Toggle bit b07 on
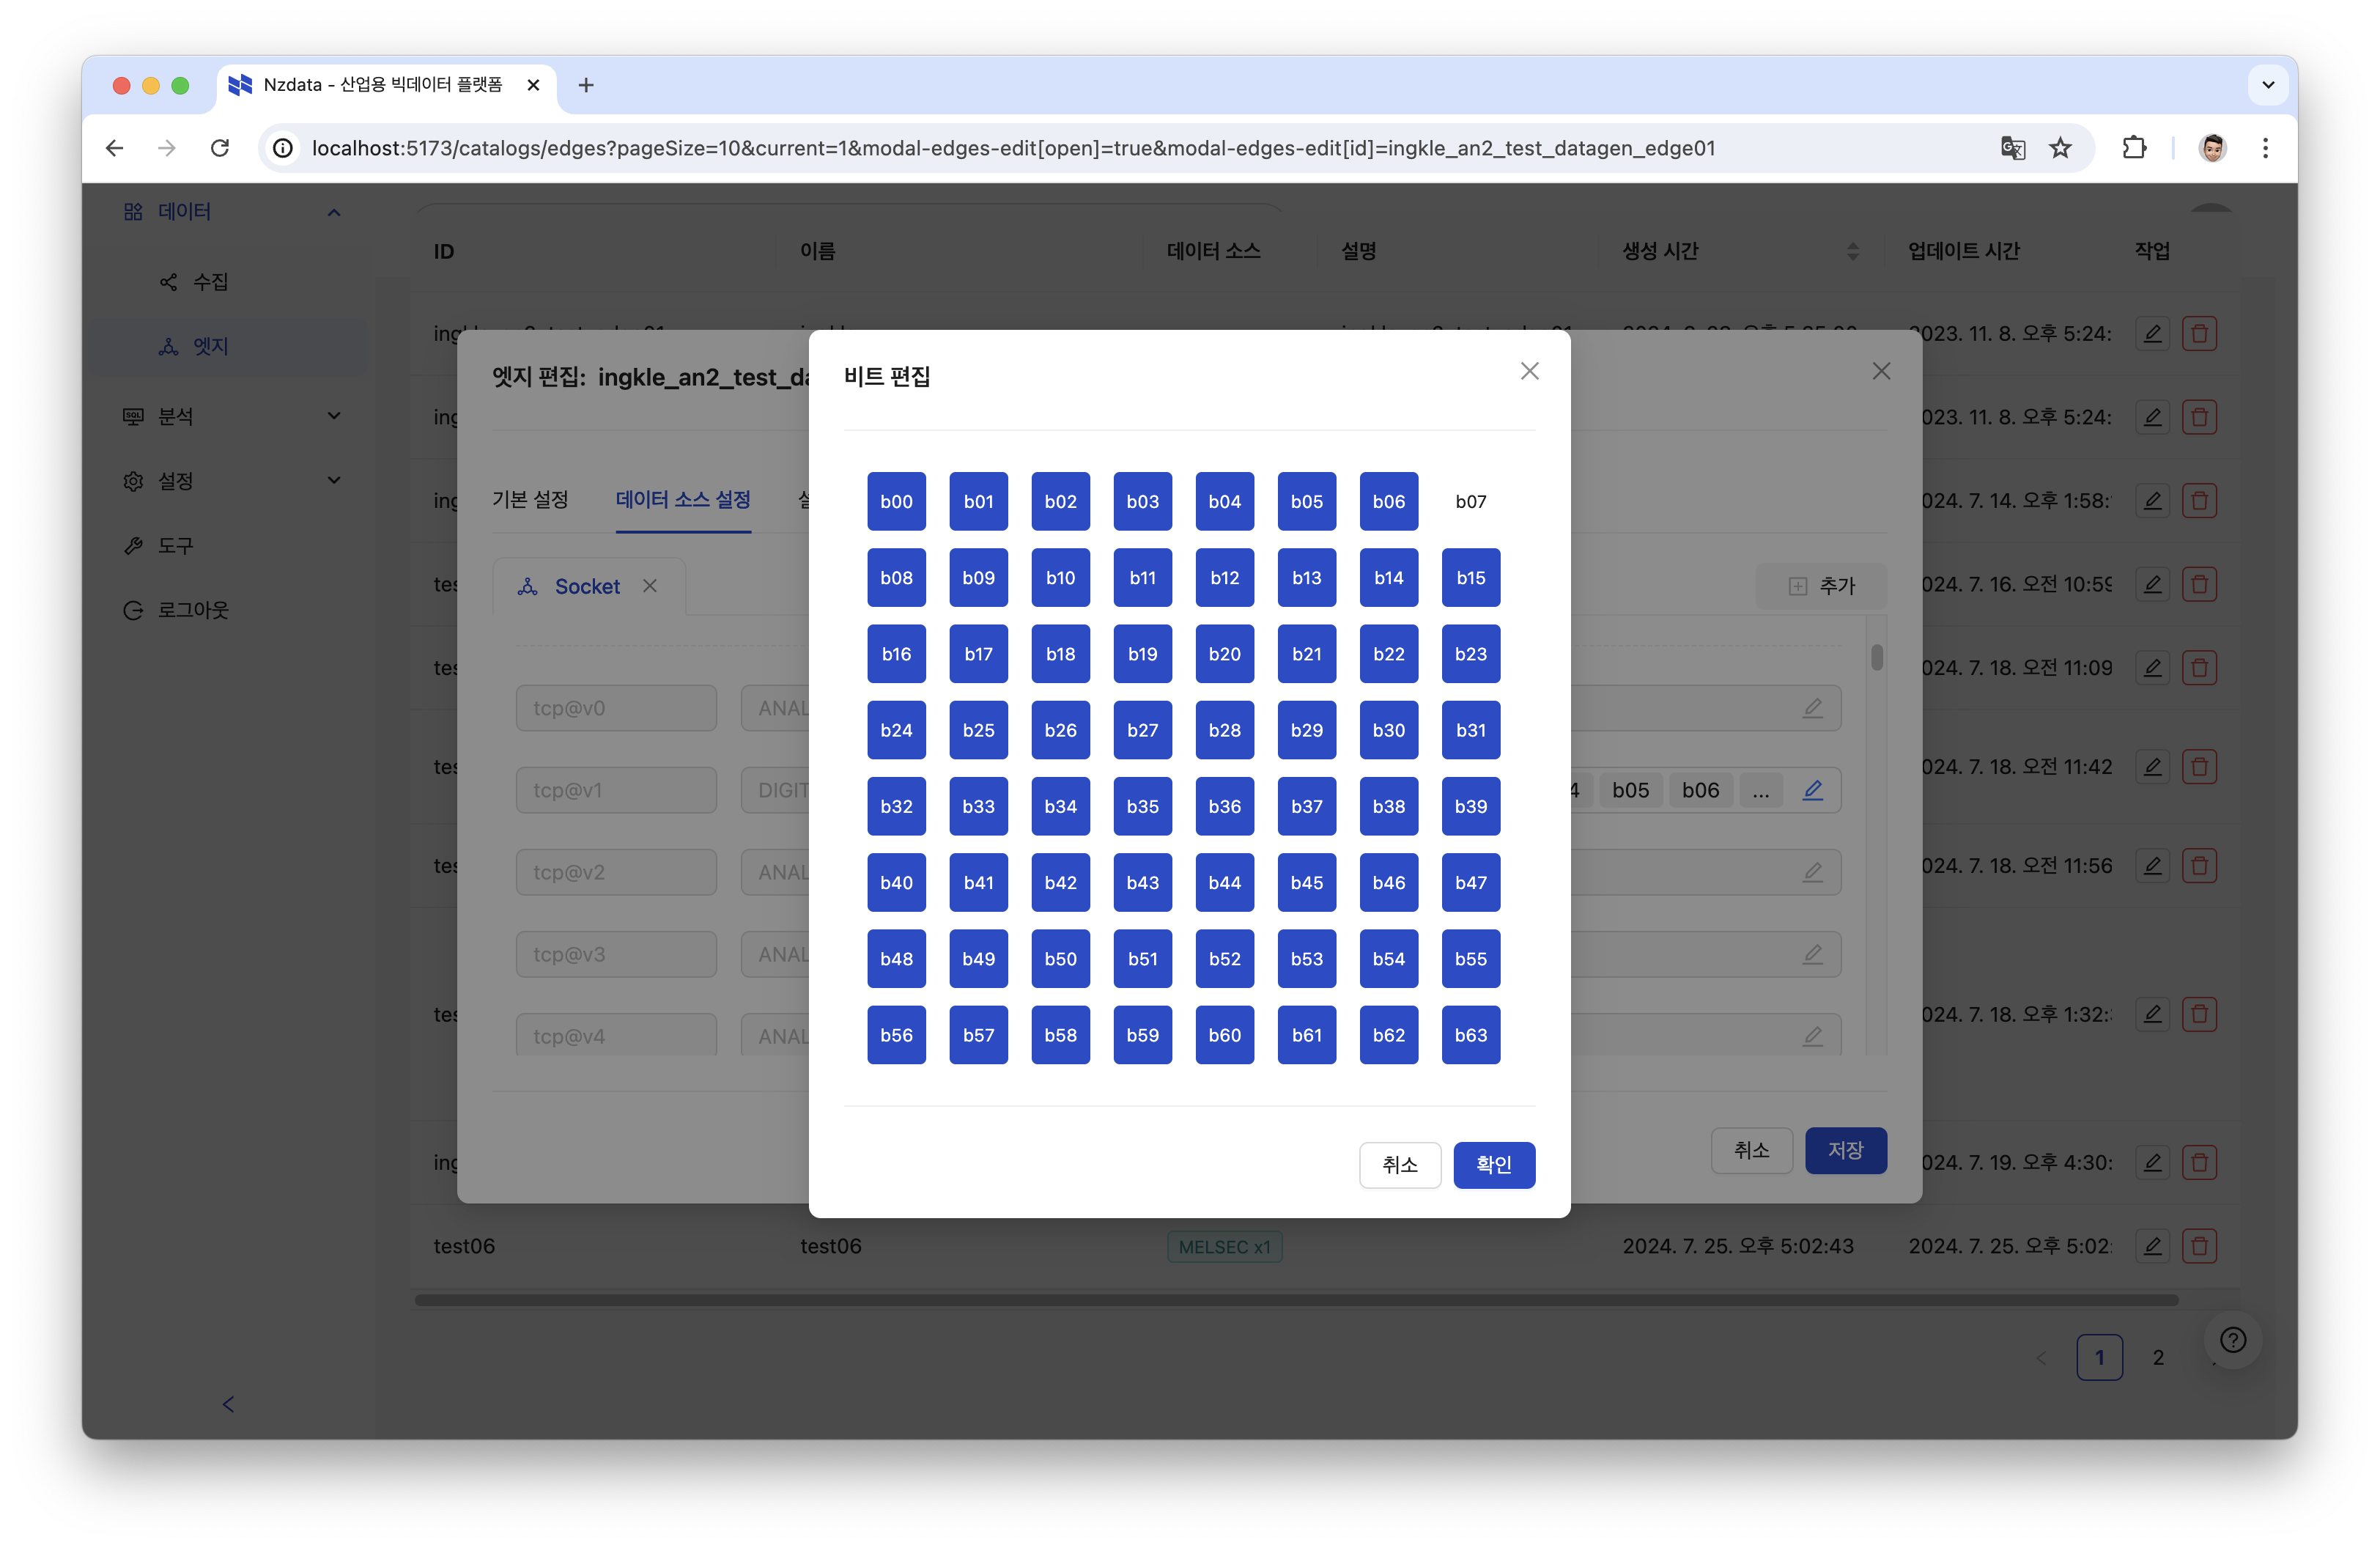 (1470, 501)
